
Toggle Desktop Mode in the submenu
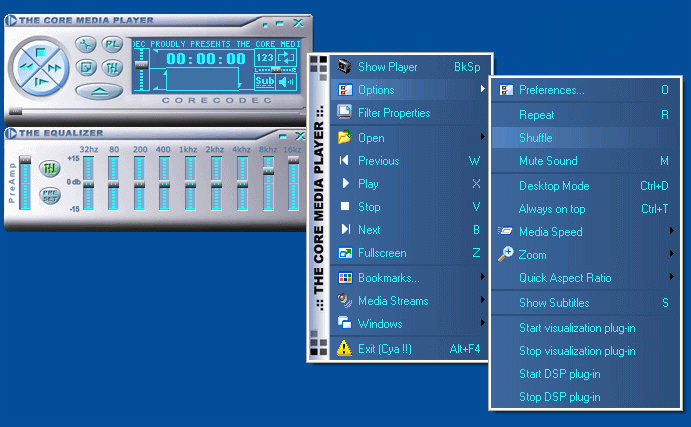coord(586,186)
